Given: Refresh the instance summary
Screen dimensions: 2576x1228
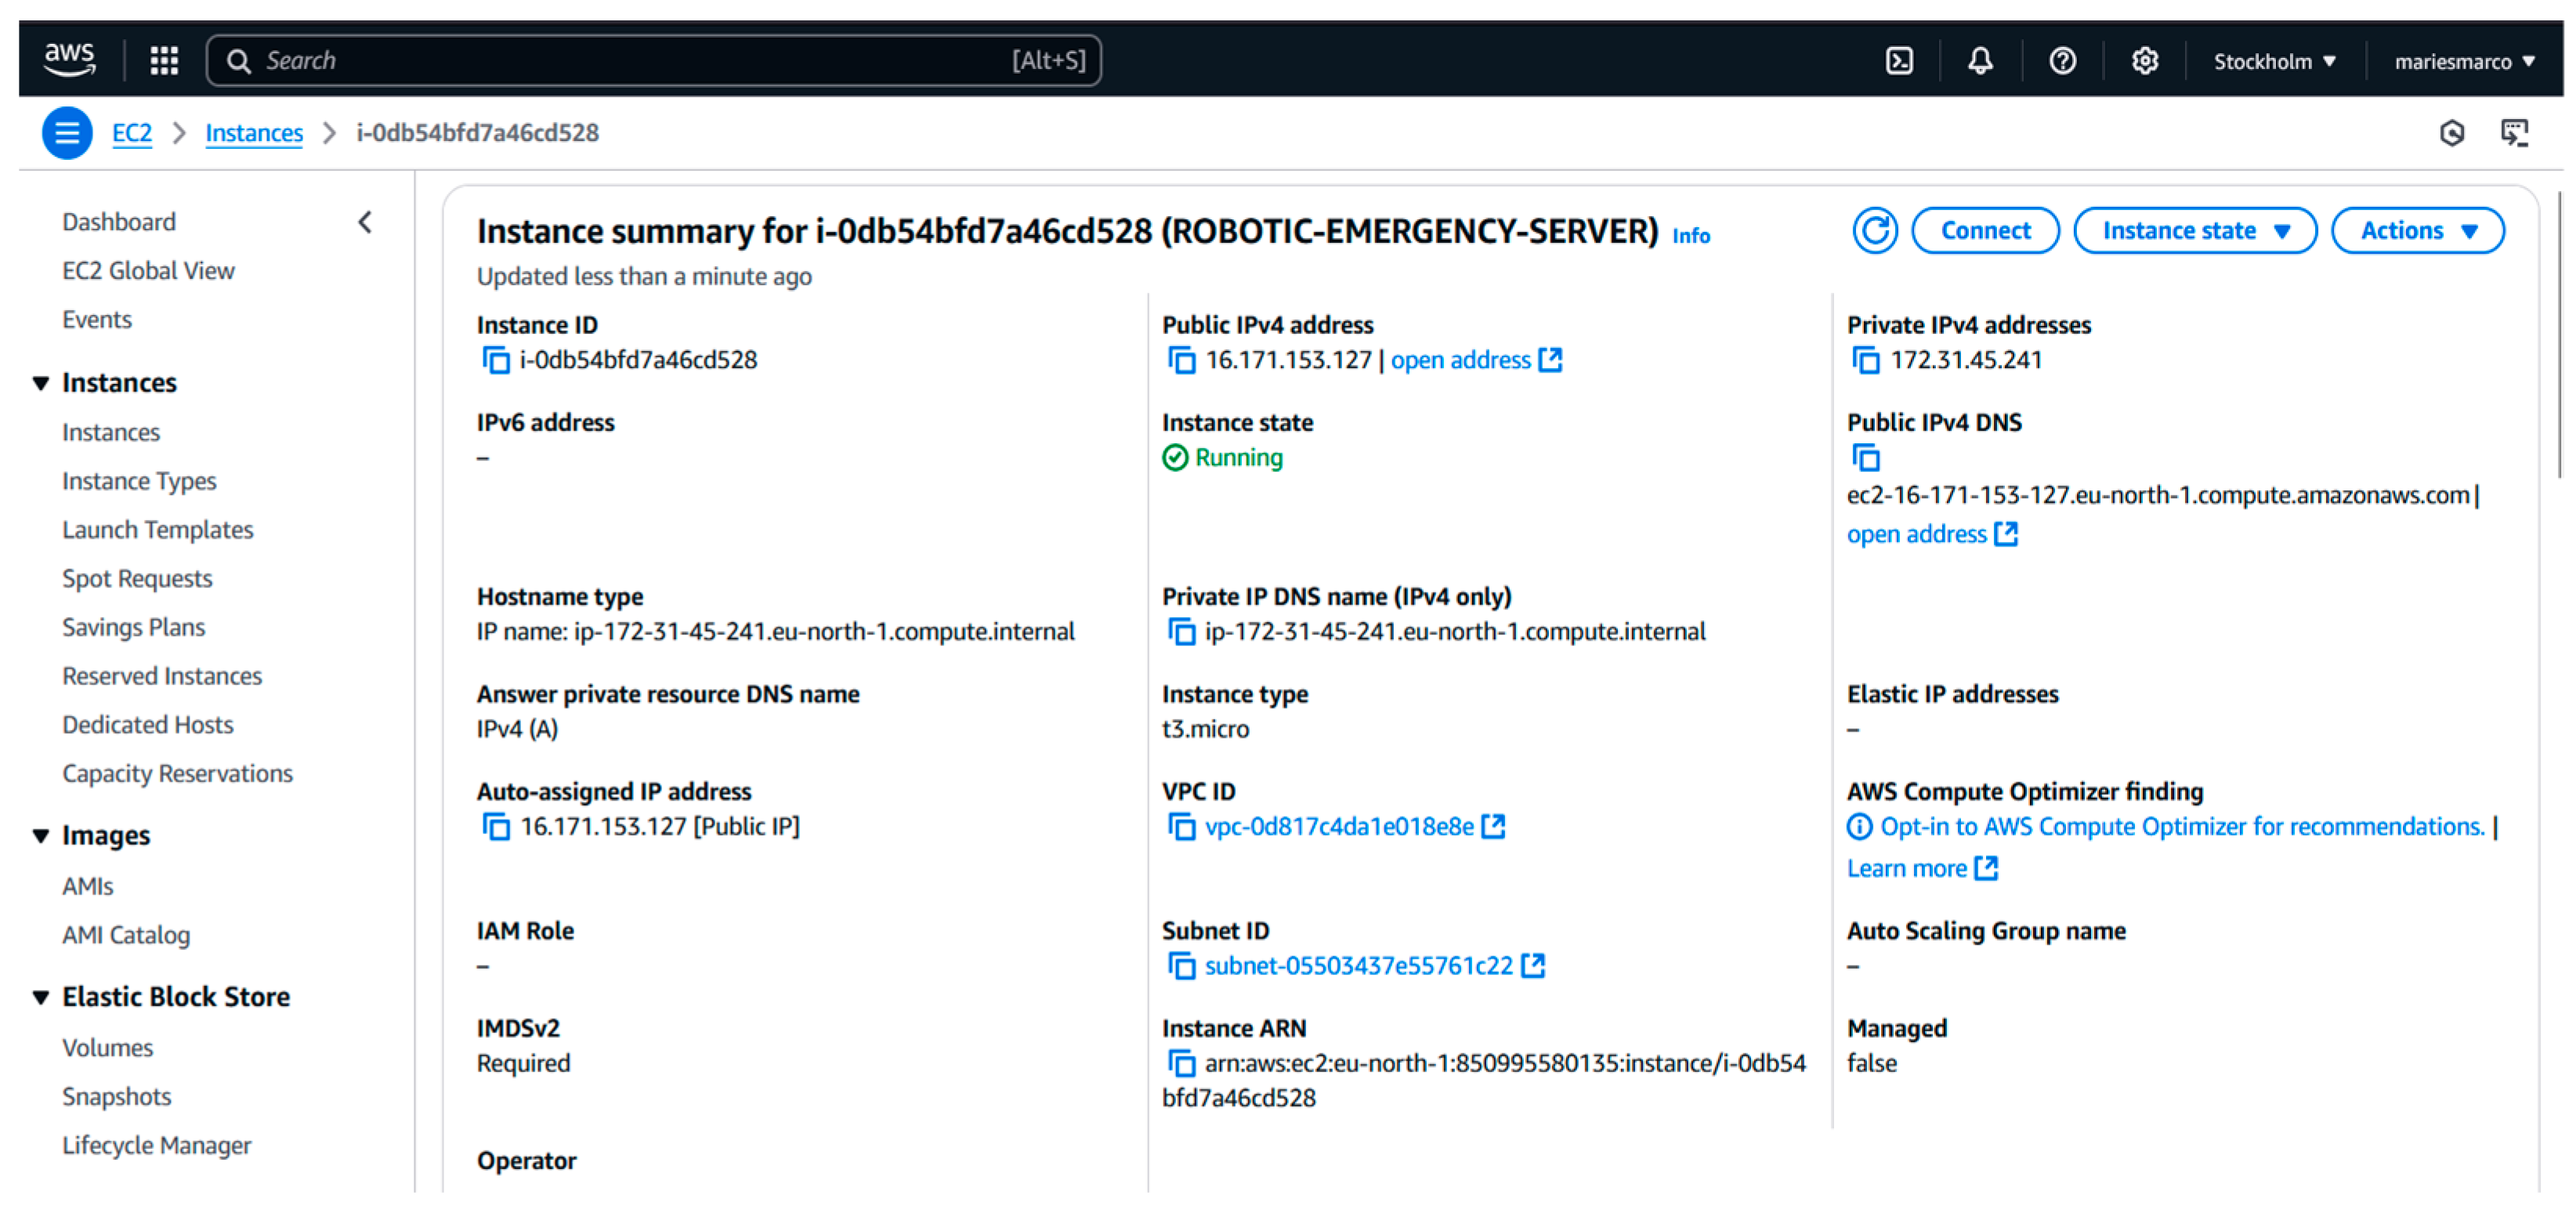Looking at the screenshot, I should coord(1874,231).
